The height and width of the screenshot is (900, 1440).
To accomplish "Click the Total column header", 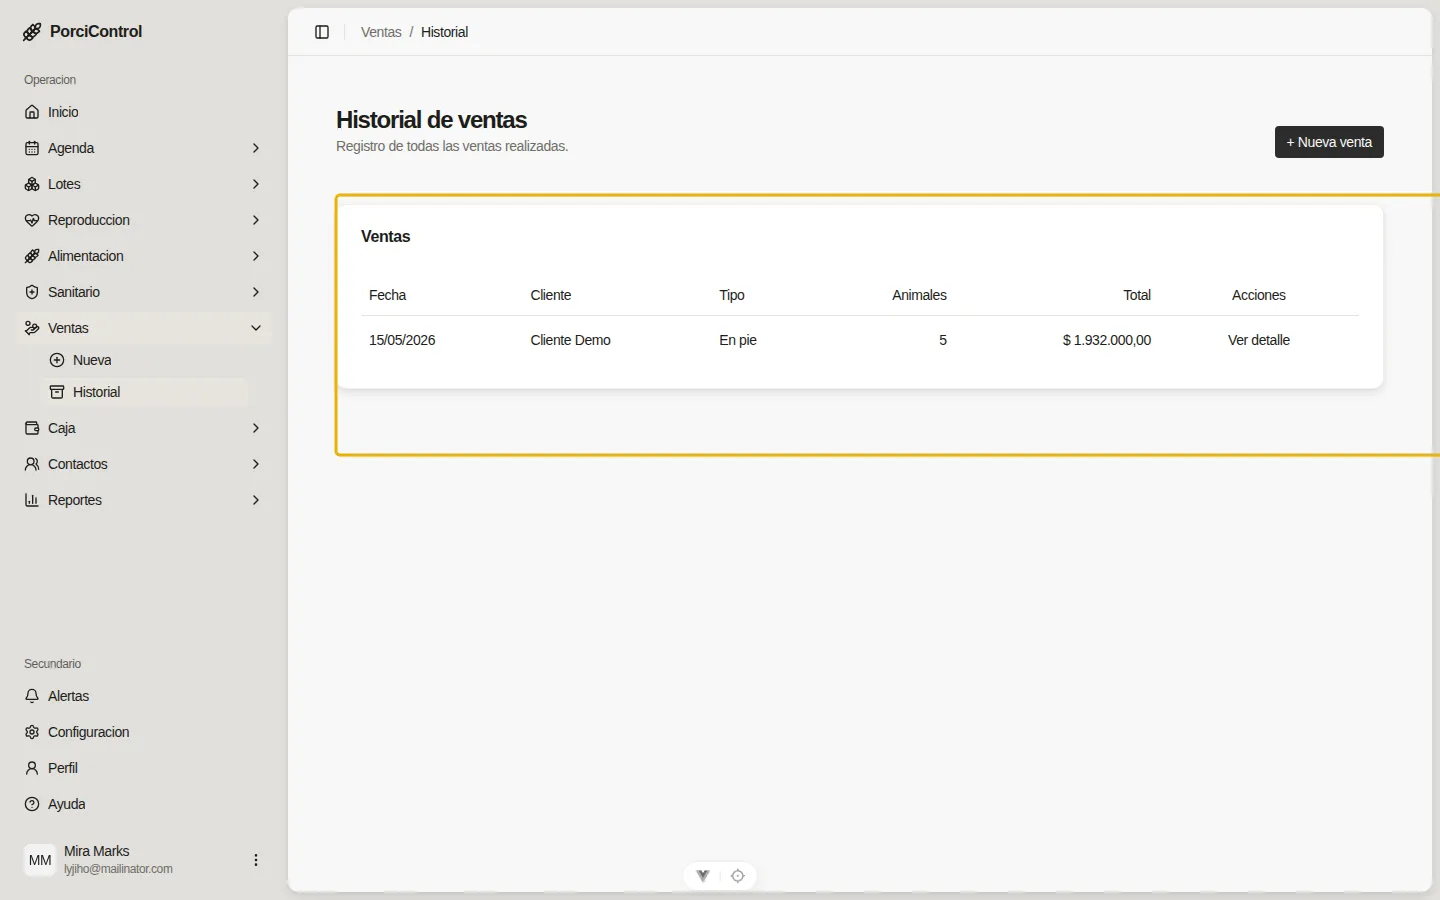I will pos(1137,295).
